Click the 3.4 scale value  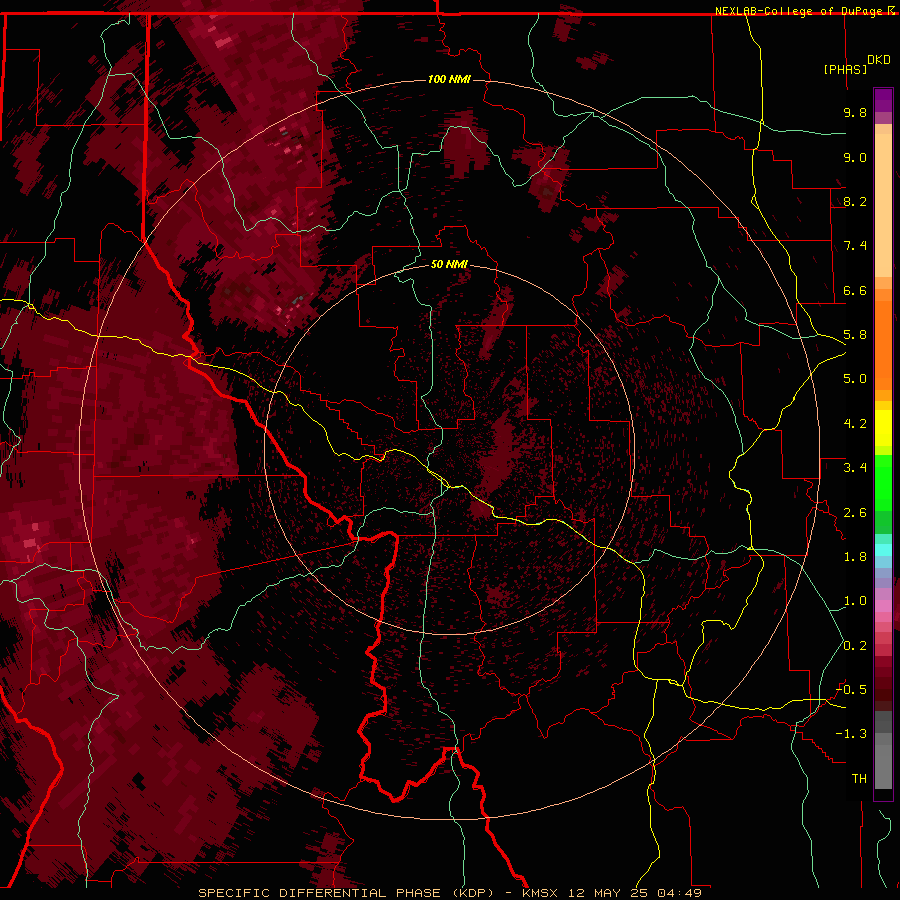coord(855,468)
